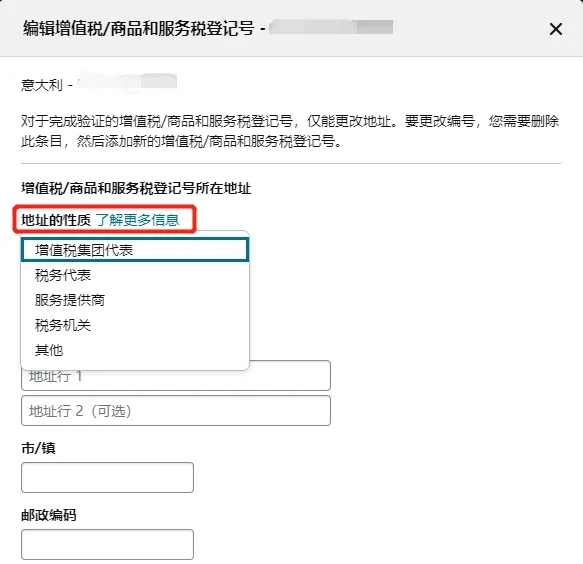The height and width of the screenshot is (564, 583).
Task: Open the 了解更多信息 link
Action: [x=138, y=220]
